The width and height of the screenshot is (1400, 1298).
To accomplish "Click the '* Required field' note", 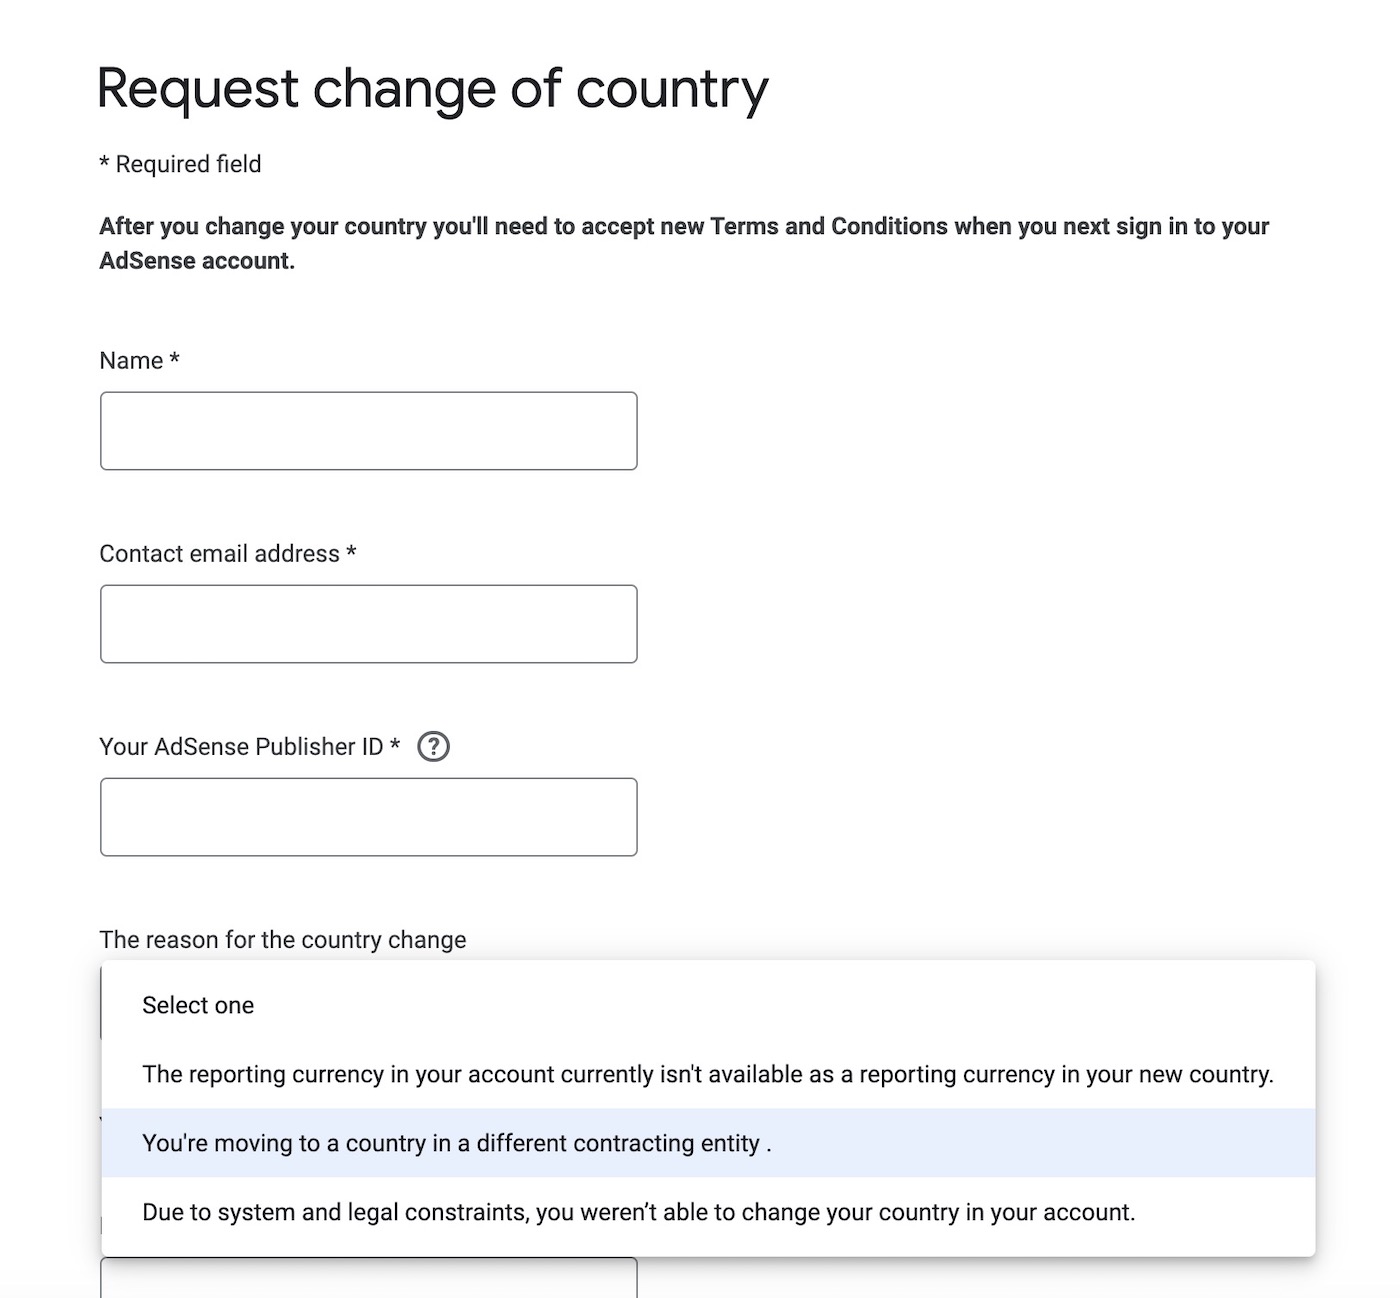I will click(180, 164).
